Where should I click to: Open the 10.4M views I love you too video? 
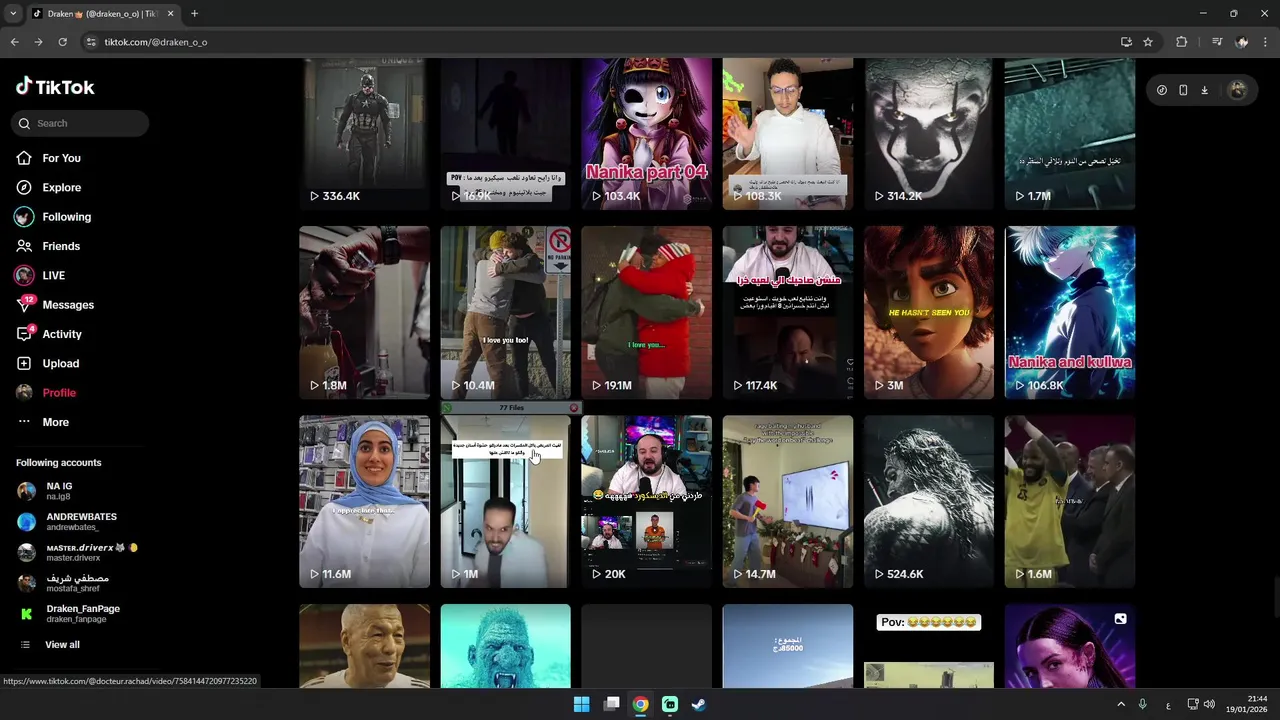[505, 312]
